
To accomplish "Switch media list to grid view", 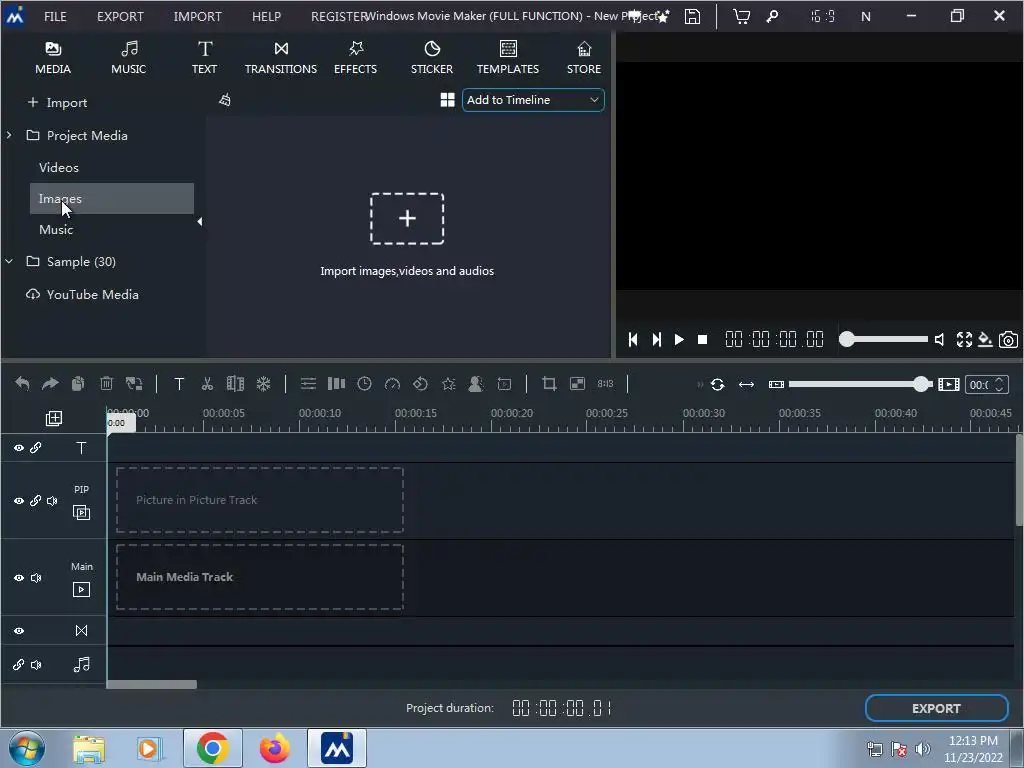I will (447, 100).
